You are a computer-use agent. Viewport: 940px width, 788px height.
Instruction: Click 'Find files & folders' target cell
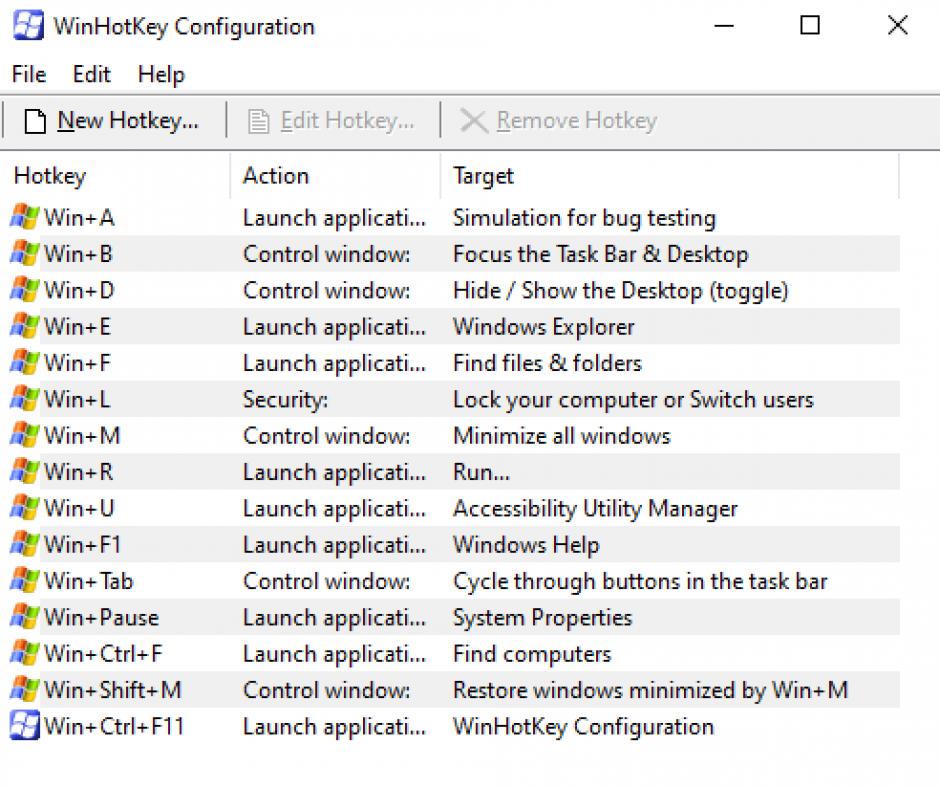click(x=547, y=363)
